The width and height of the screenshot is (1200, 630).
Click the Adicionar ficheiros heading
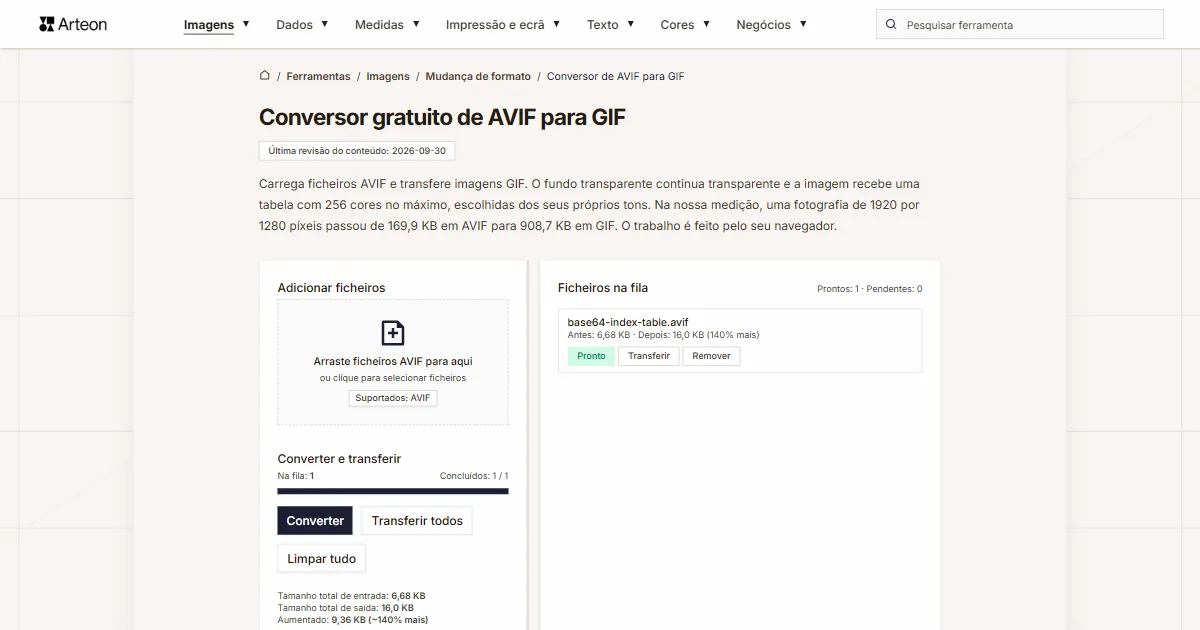pyautogui.click(x=331, y=288)
